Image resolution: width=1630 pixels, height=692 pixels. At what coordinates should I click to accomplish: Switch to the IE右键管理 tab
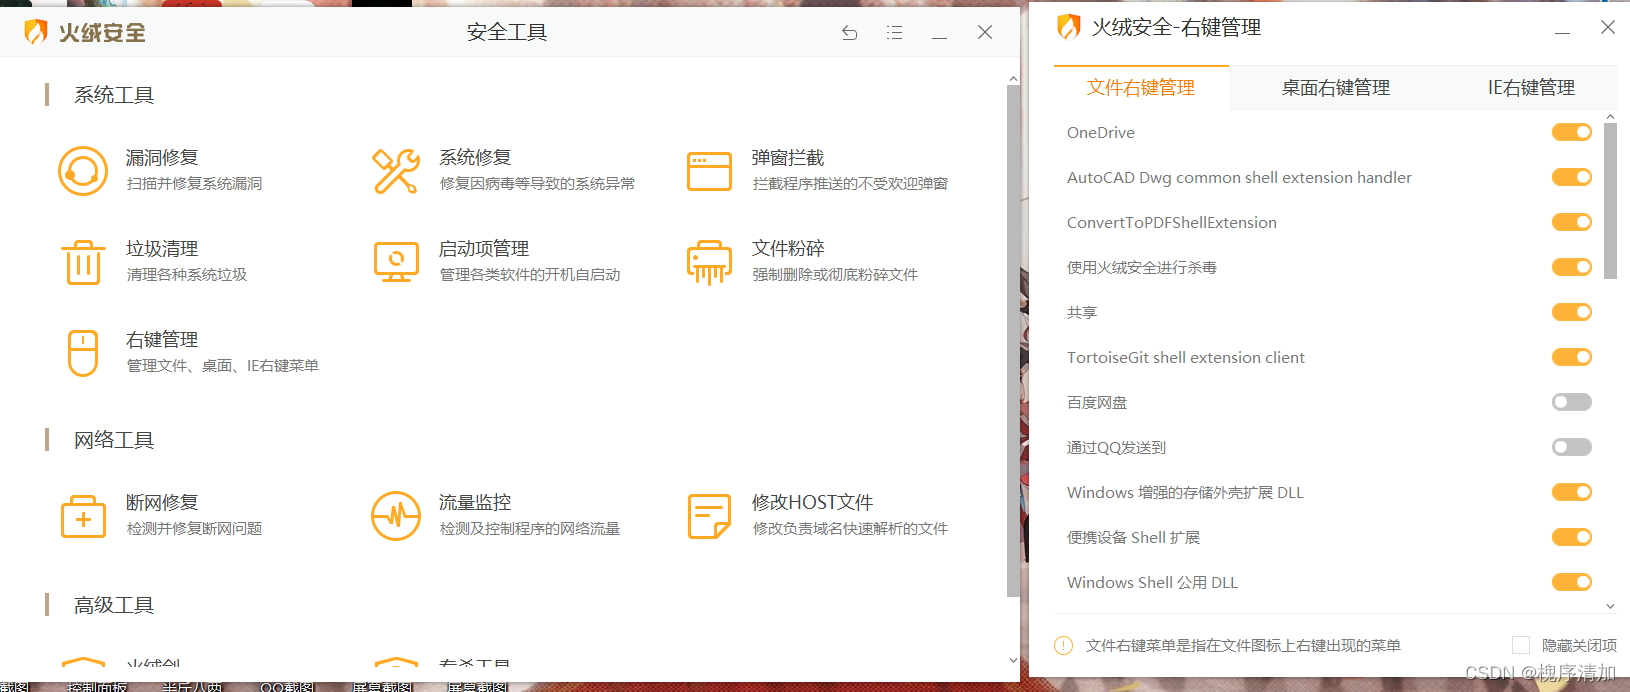[x=1531, y=88]
